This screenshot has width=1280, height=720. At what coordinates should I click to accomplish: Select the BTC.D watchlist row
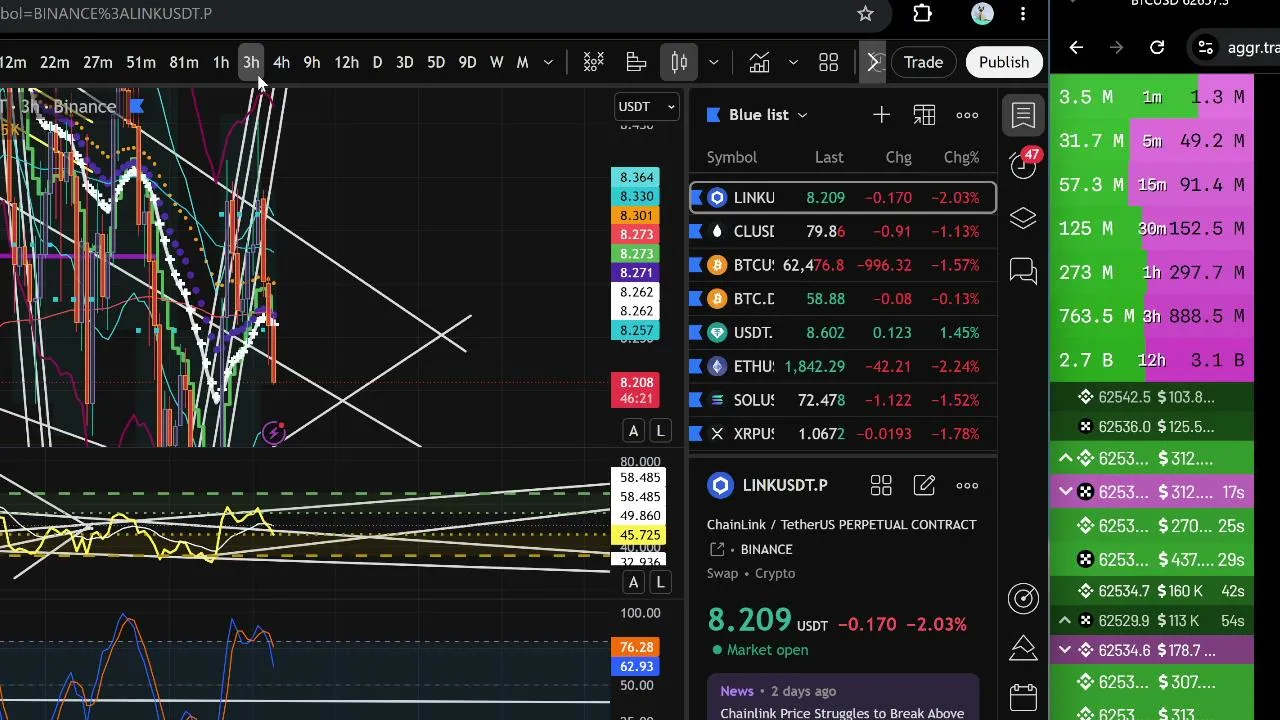843,299
